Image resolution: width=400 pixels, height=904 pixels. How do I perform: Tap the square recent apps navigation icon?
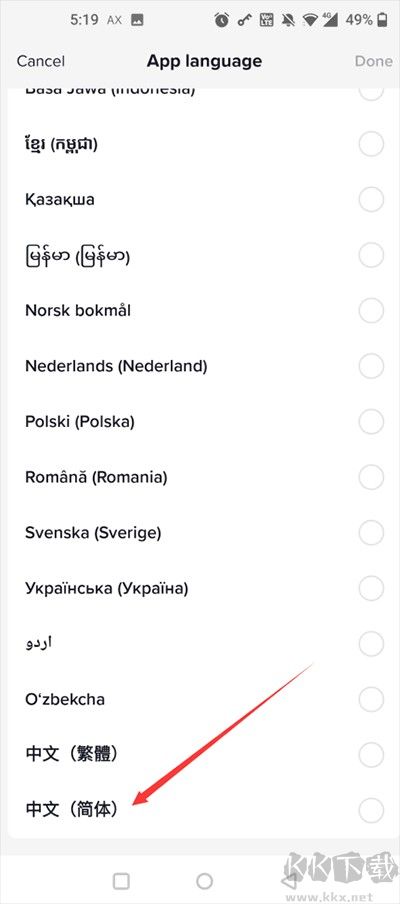click(121, 880)
